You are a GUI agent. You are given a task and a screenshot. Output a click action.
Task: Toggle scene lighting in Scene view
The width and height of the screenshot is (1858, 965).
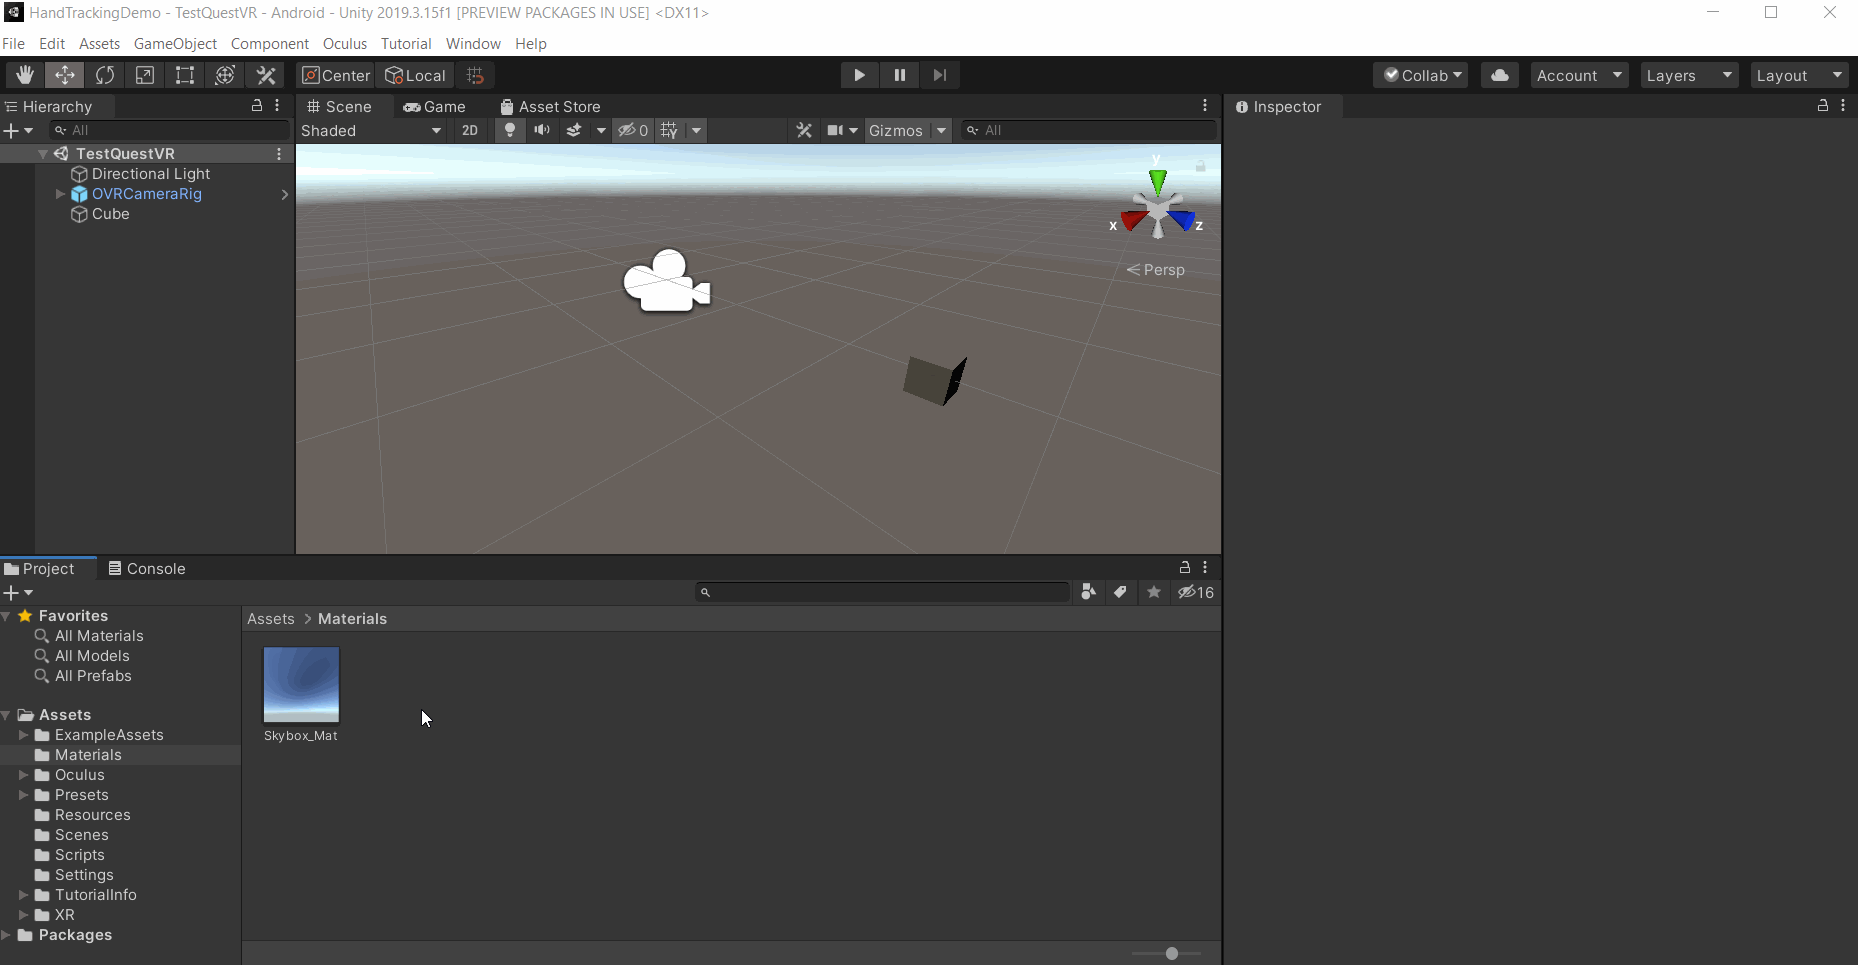point(510,130)
